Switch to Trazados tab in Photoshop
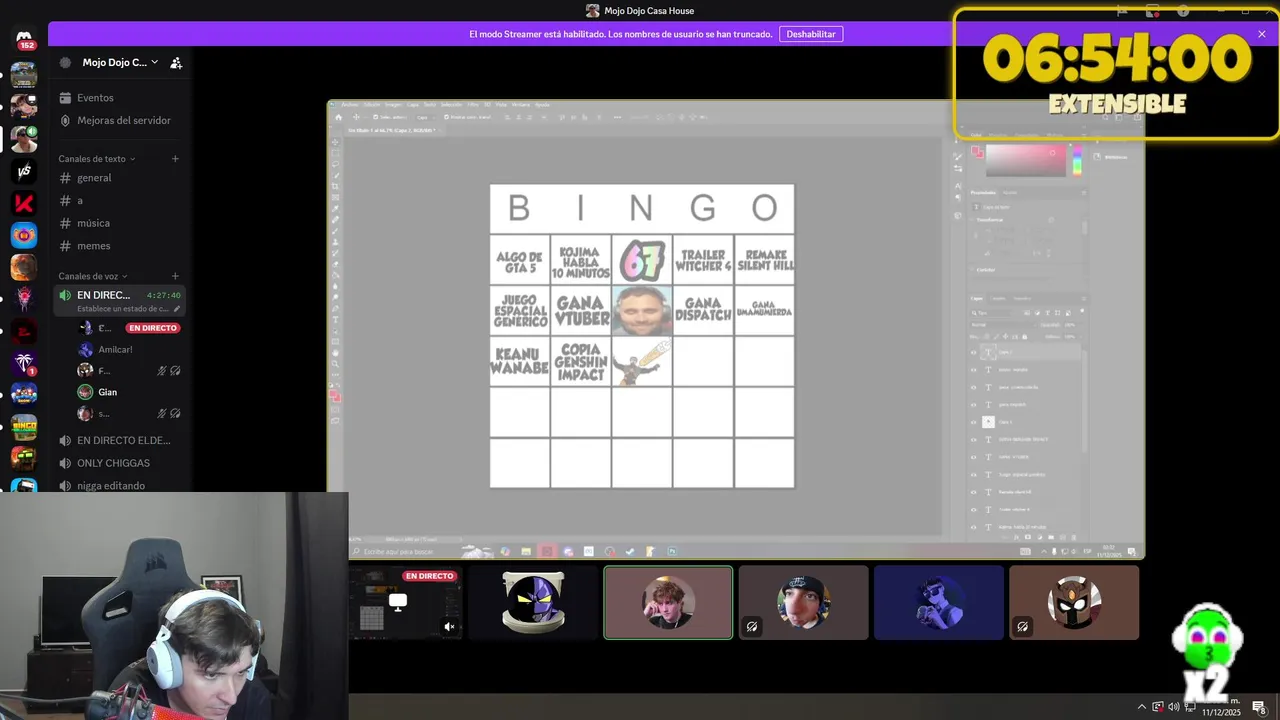Image resolution: width=1280 pixels, height=720 pixels. [1022, 298]
